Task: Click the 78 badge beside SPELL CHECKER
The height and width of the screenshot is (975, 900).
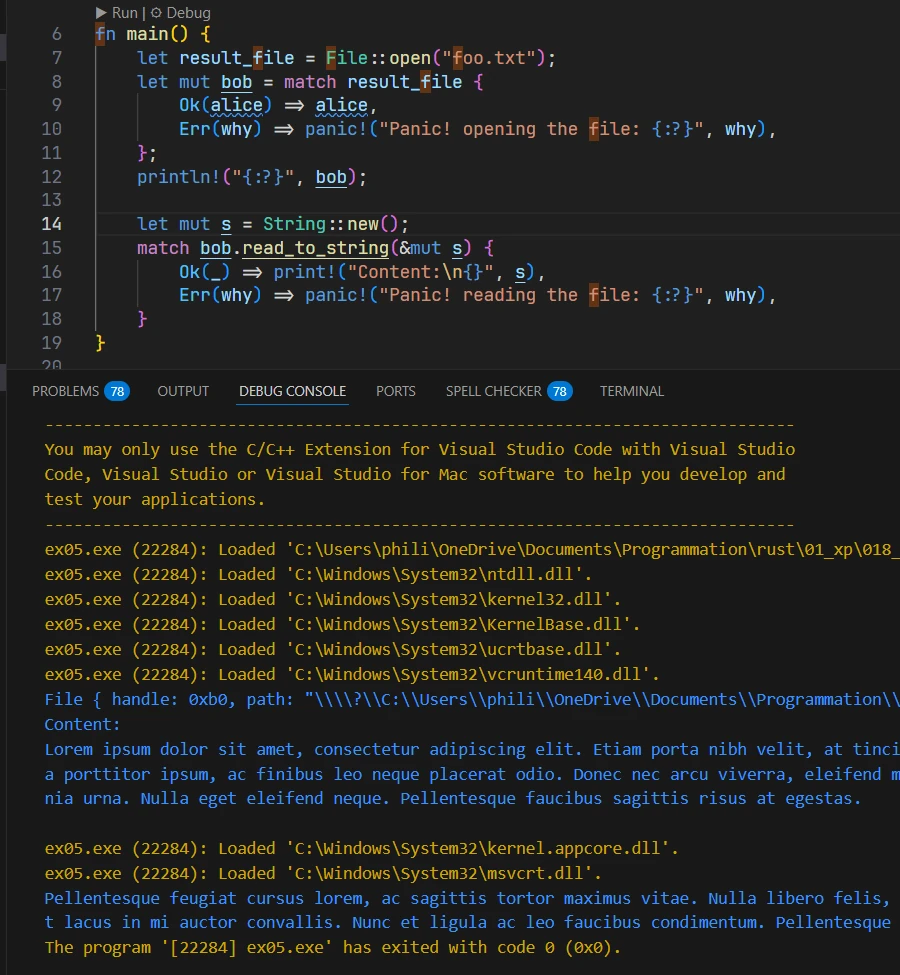Action: tap(560, 391)
